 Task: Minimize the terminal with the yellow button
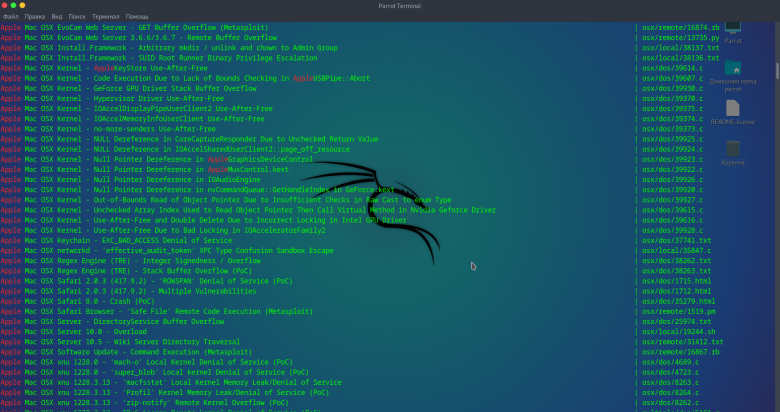coord(22,5)
